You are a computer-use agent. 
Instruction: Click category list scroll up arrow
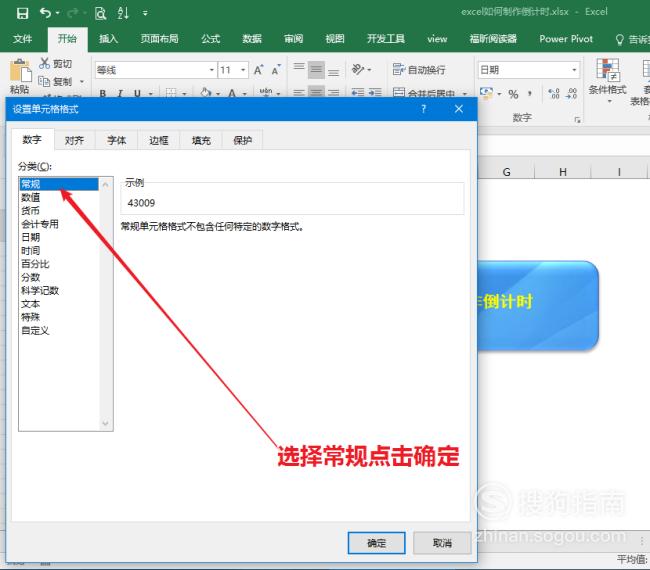[105, 184]
